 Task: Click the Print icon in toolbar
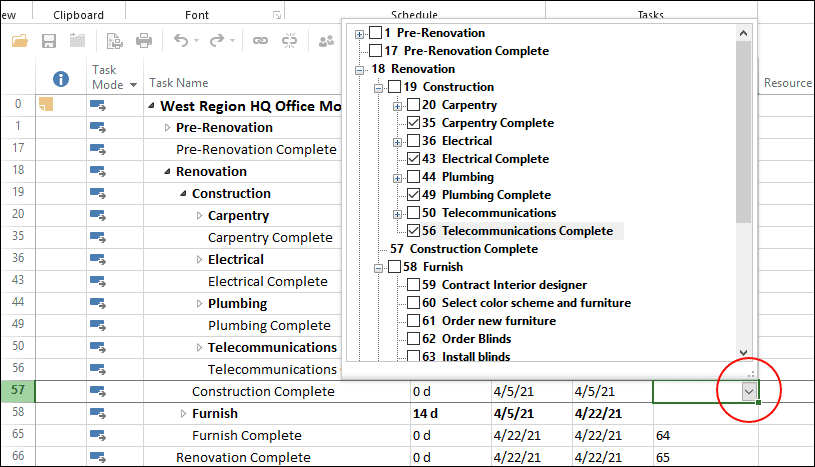[144, 41]
